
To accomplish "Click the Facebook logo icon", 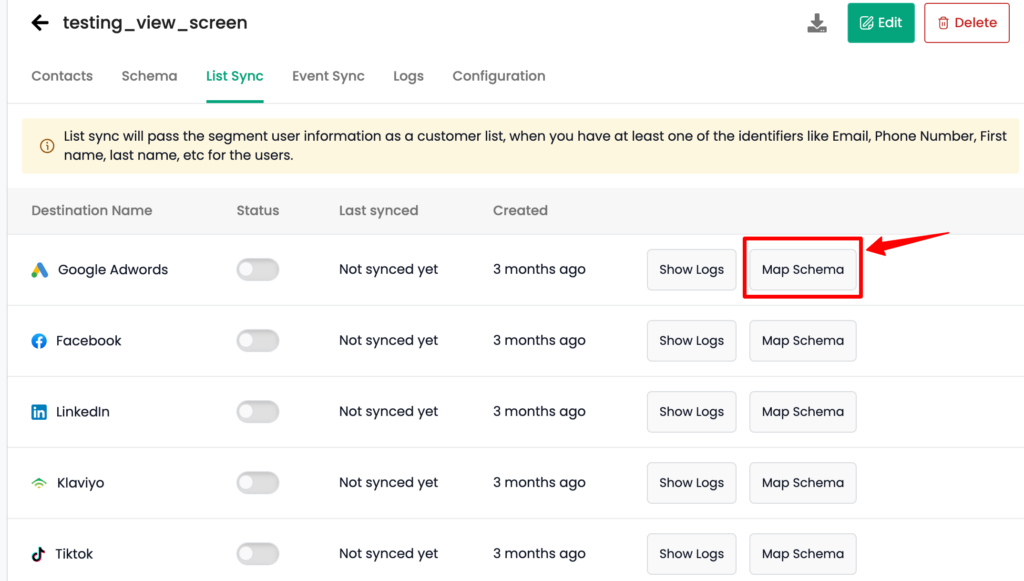I will [x=39, y=341].
